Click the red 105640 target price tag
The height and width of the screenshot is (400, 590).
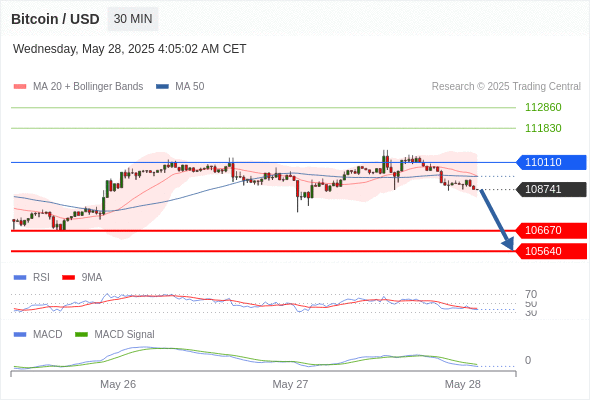[551, 251]
